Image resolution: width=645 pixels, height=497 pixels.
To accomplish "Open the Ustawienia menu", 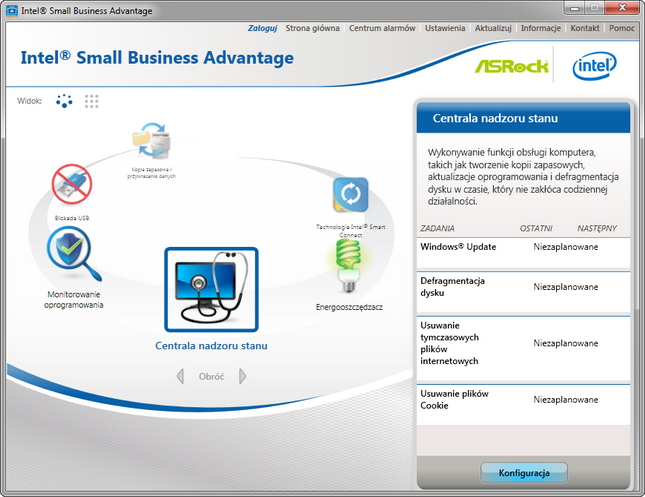I will (445, 28).
